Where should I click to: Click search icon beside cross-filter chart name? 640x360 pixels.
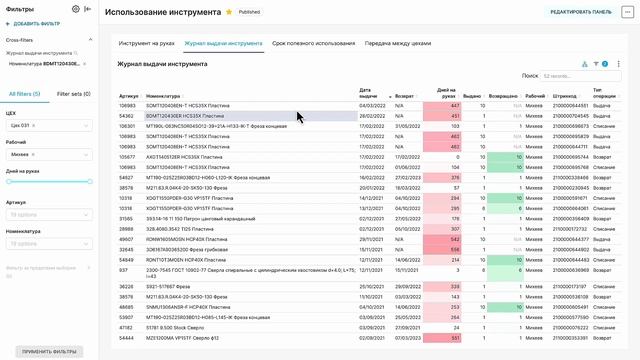pyautogui.click(x=76, y=53)
